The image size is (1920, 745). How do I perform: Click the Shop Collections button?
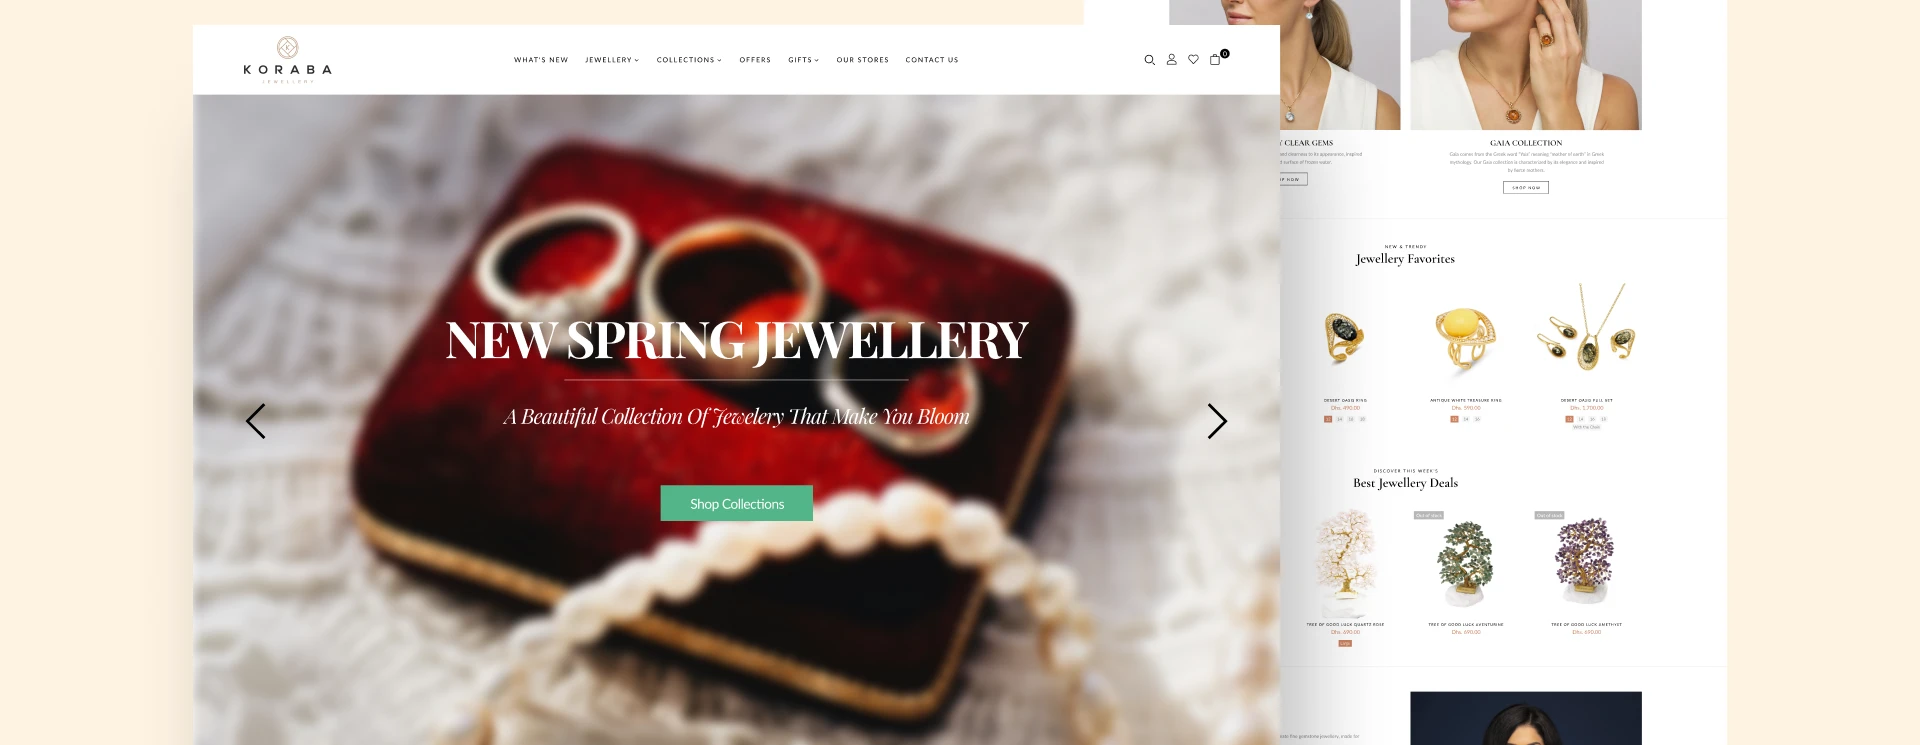pyautogui.click(x=737, y=503)
